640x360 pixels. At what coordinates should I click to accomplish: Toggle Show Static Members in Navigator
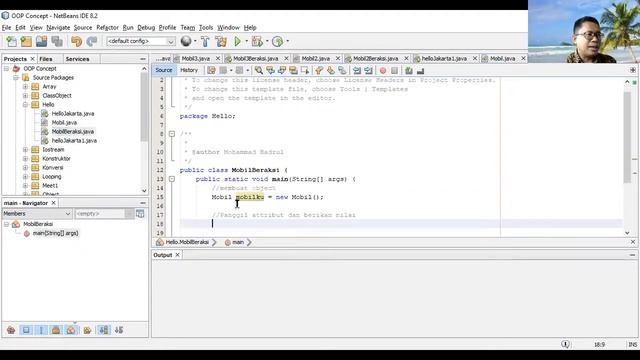pos(41,330)
